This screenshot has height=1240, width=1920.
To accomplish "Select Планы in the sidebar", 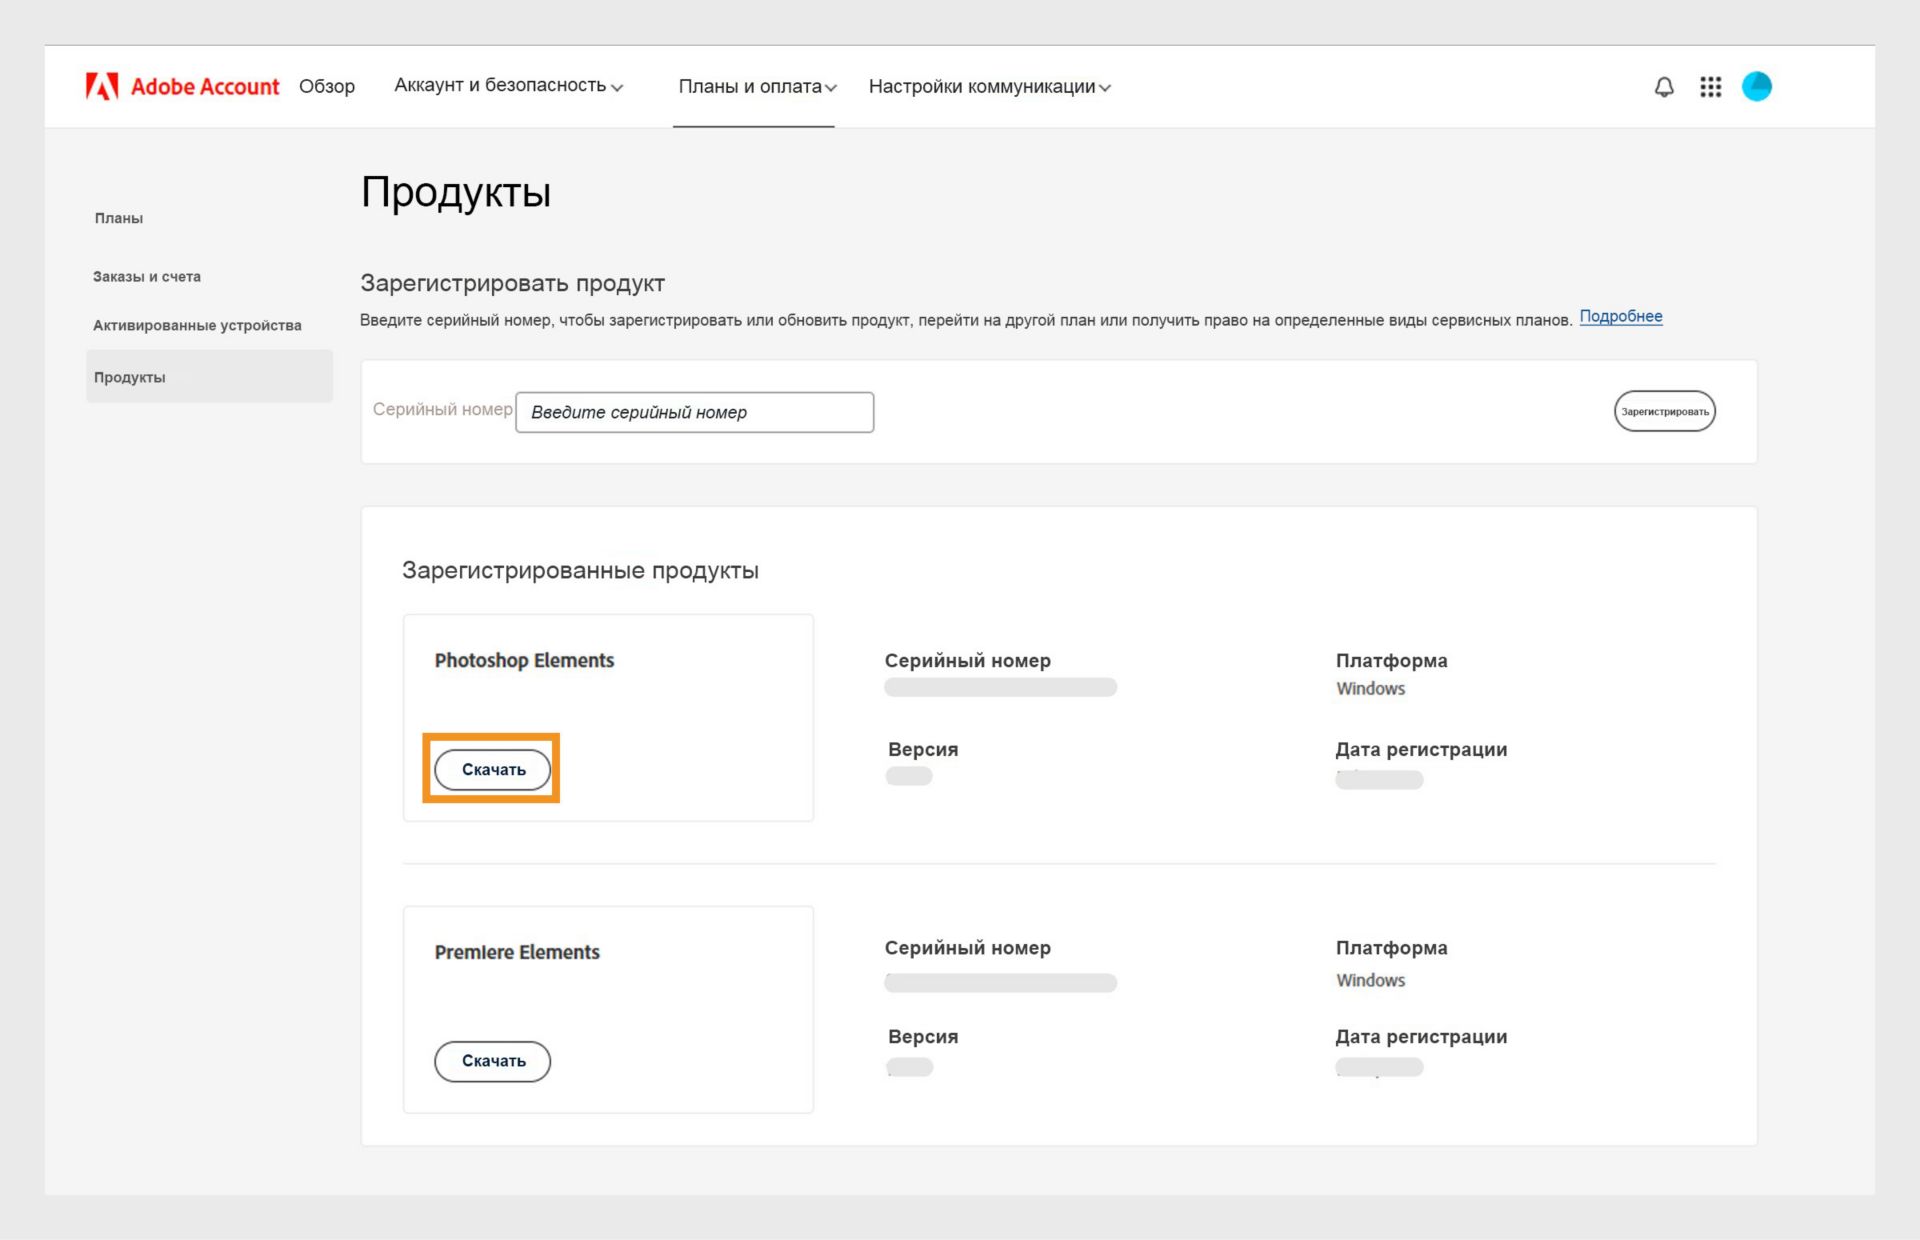I will [119, 218].
